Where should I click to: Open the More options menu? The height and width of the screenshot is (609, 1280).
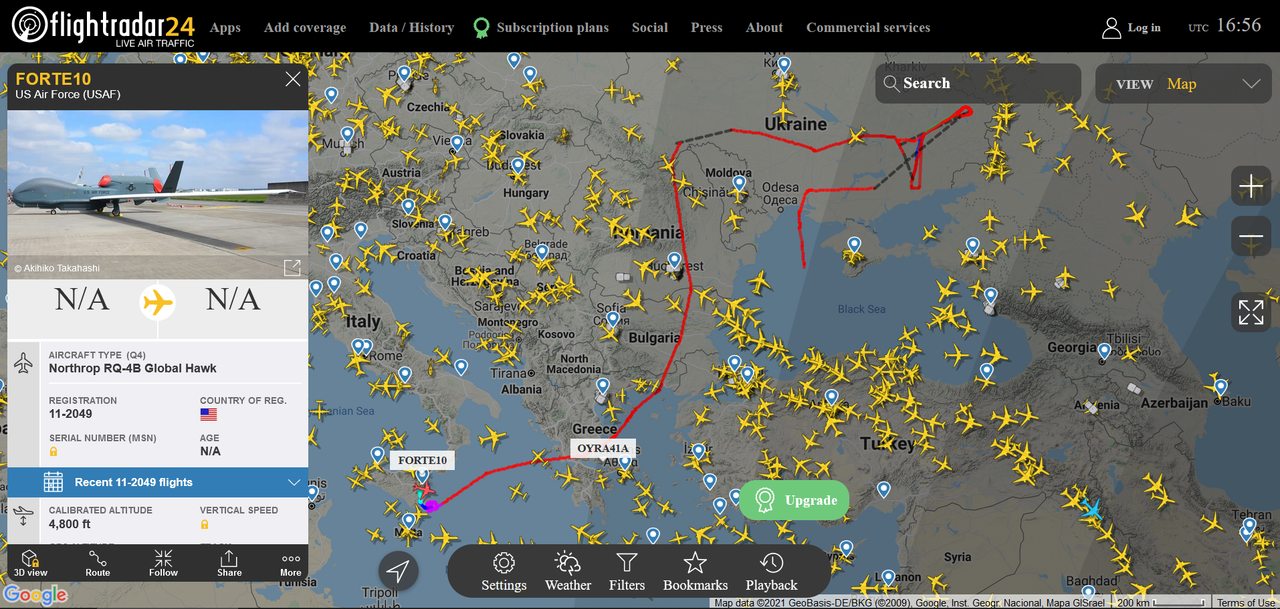click(x=291, y=563)
